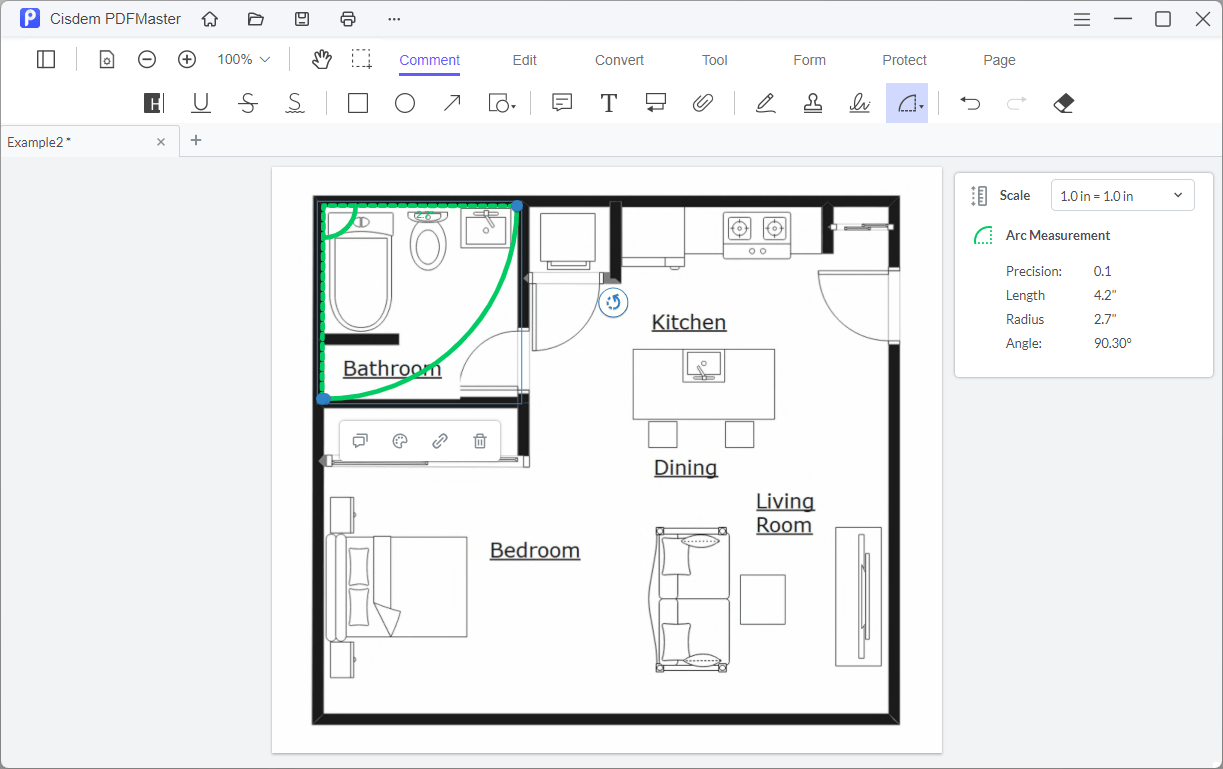The width and height of the screenshot is (1223, 769).
Task: Select the Underline tool
Action: pyautogui.click(x=201, y=103)
